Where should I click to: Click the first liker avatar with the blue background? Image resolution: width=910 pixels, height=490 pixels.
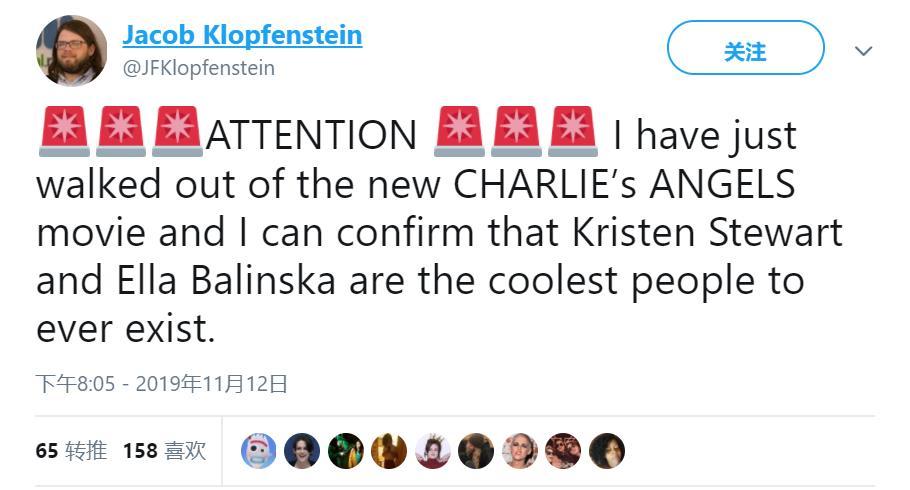pos(259,452)
